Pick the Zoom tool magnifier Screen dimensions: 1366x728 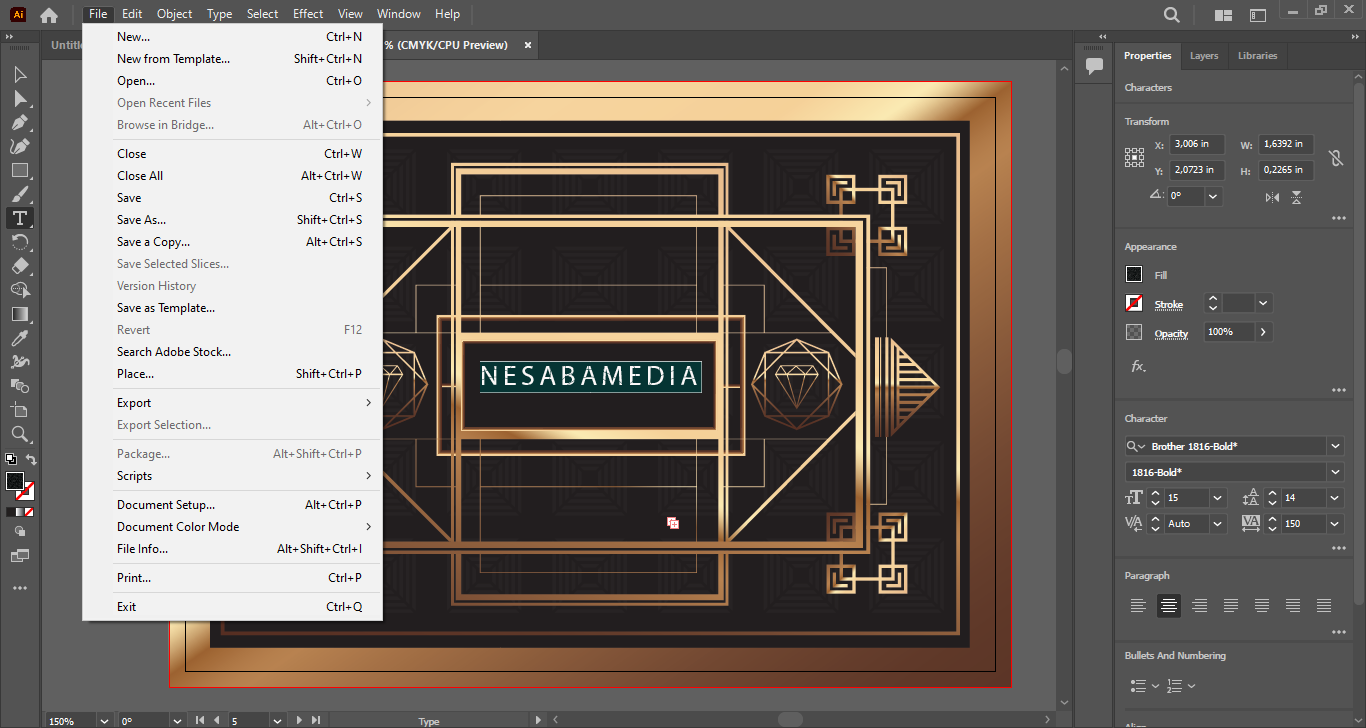[x=19, y=434]
